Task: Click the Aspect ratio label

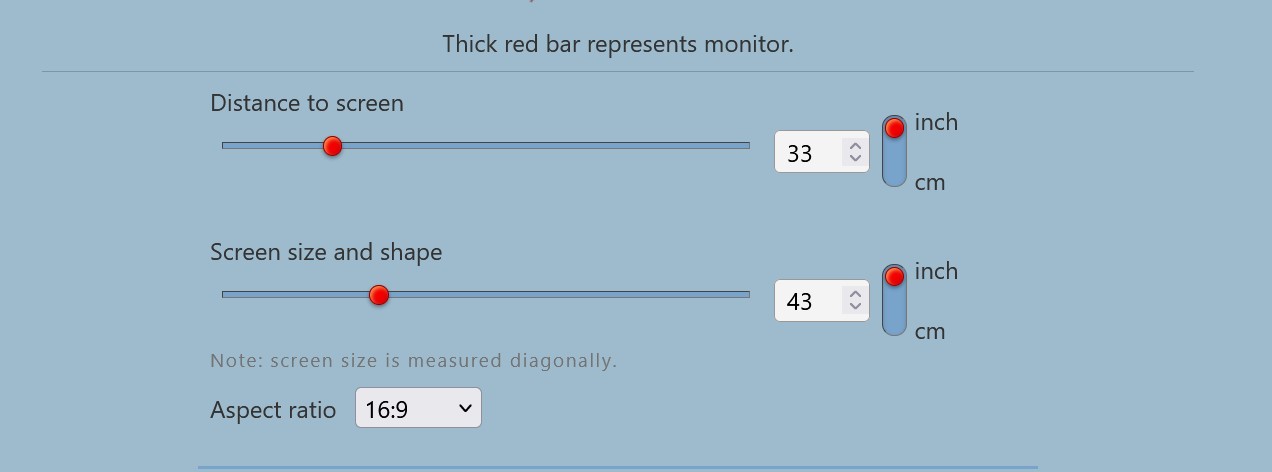Action: (x=273, y=410)
